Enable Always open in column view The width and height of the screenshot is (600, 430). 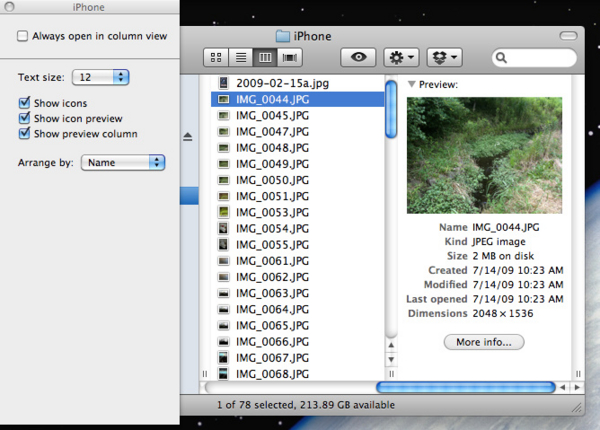(23, 36)
